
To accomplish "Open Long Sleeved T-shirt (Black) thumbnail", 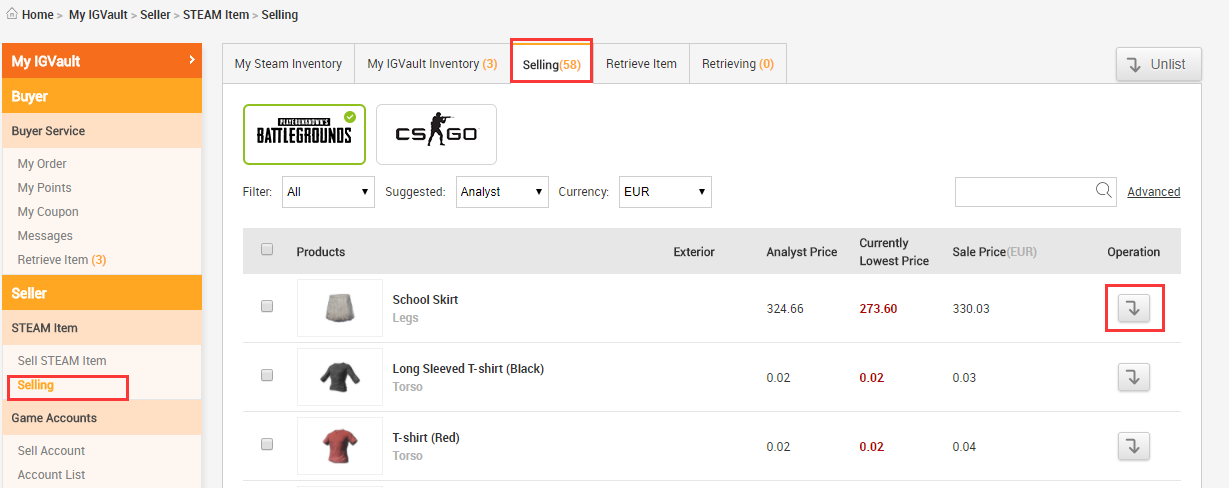I will coord(340,377).
